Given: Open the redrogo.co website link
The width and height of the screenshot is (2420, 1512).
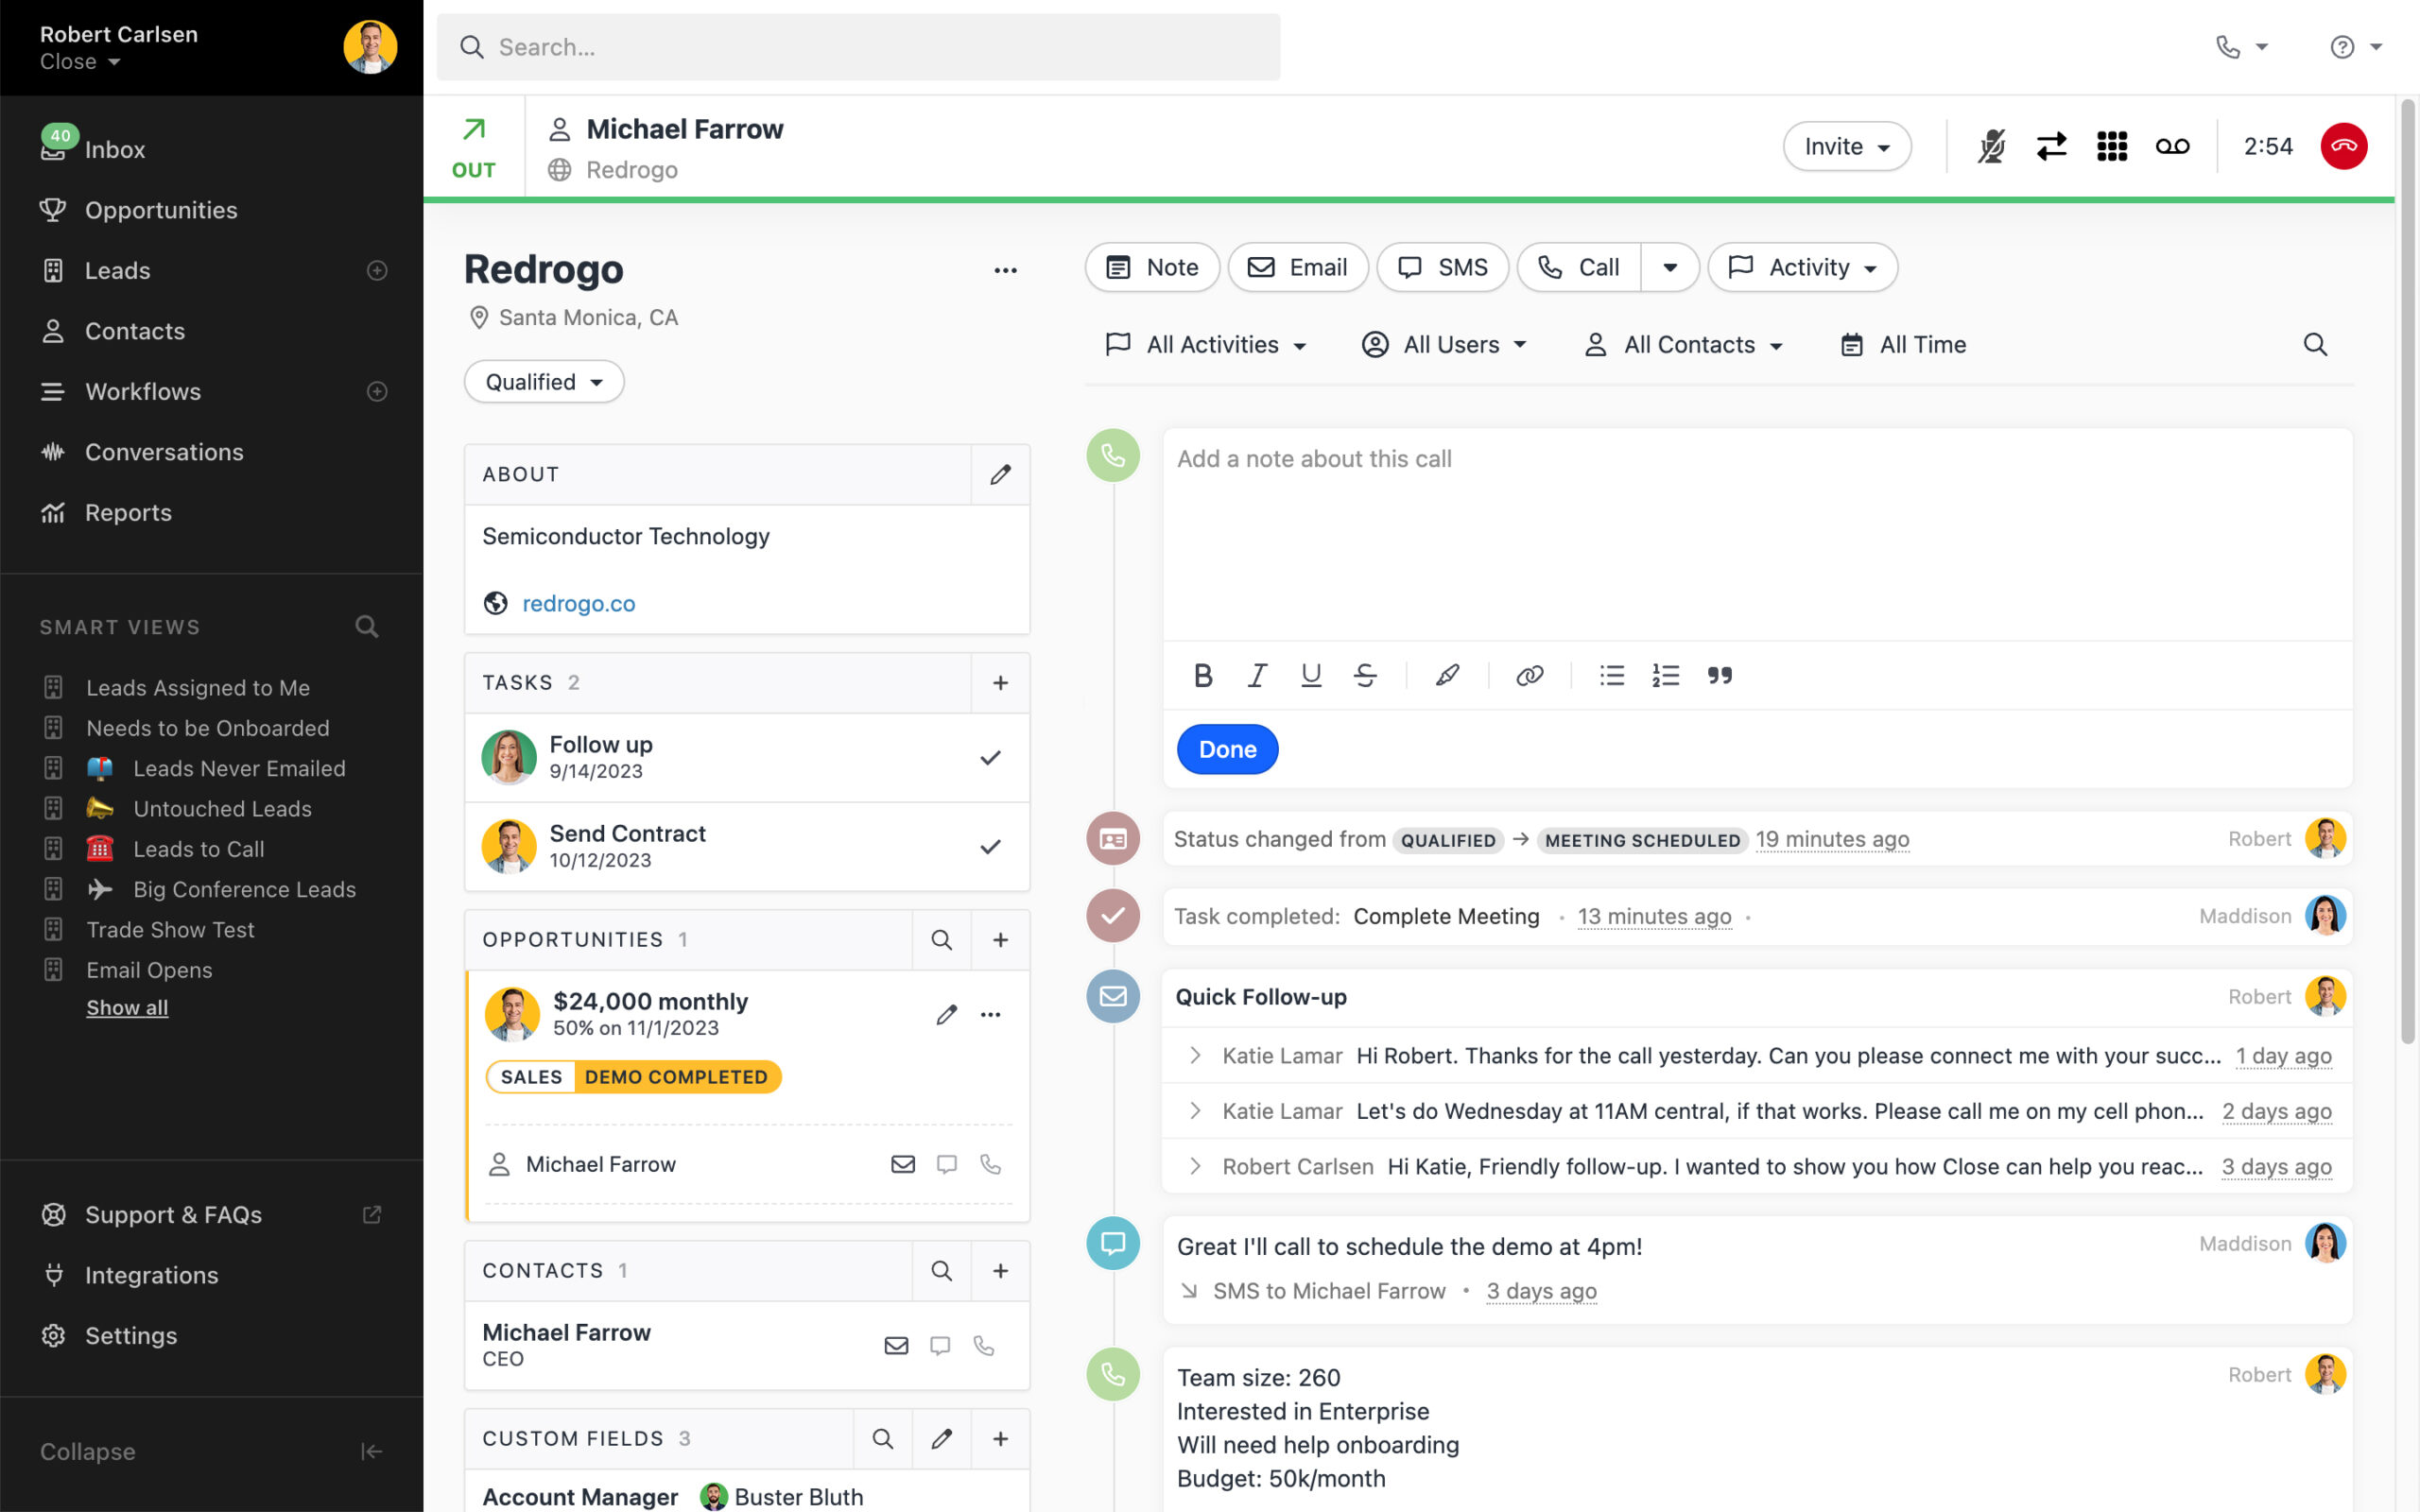Looking at the screenshot, I should click(577, 601).
